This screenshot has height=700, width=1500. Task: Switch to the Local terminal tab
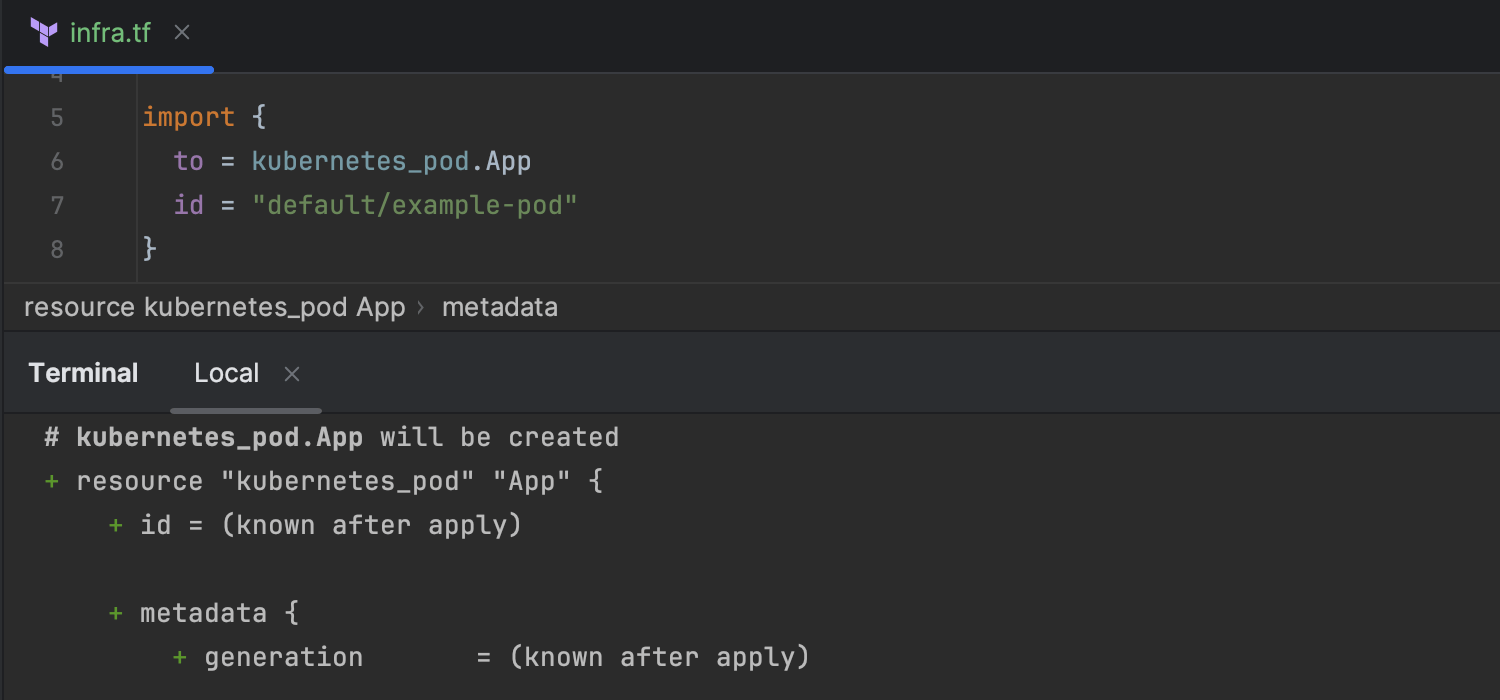(x=227, y=374)
